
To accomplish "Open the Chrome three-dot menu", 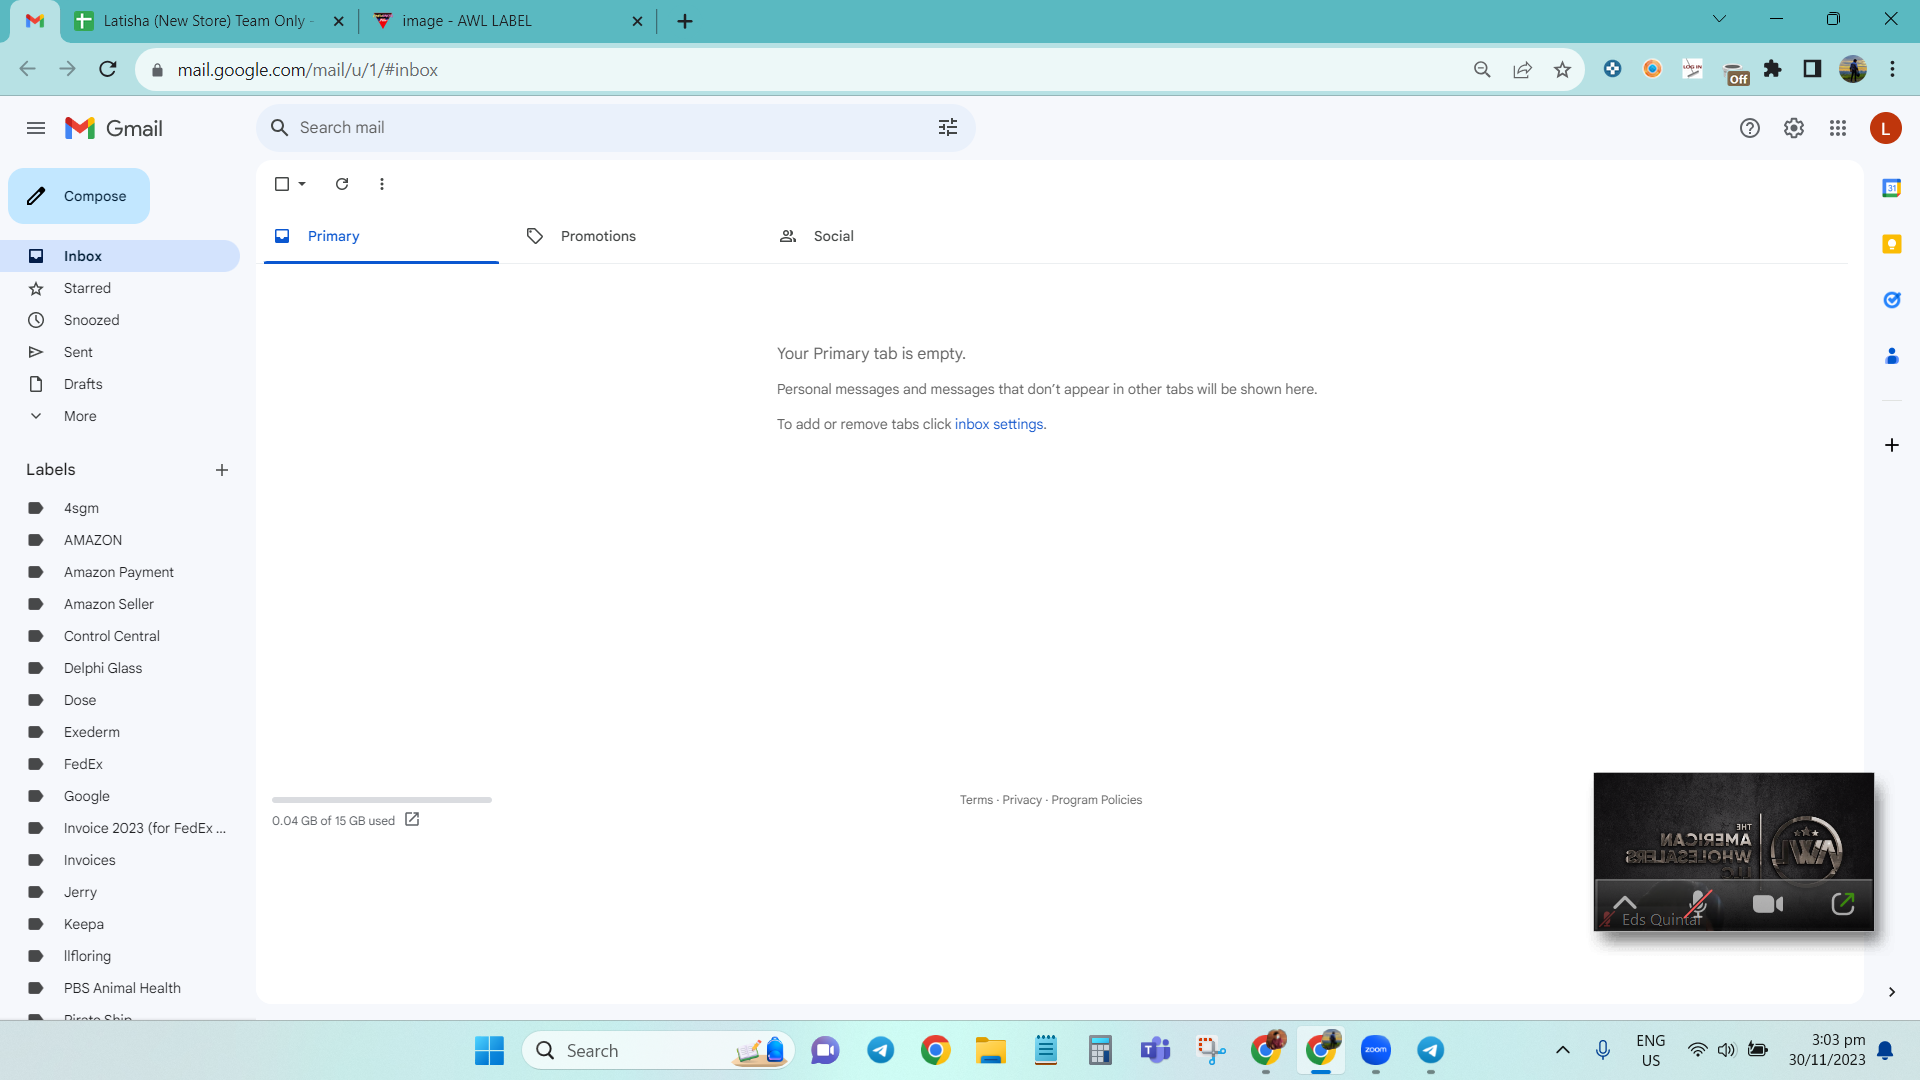I will [1892, 69].
